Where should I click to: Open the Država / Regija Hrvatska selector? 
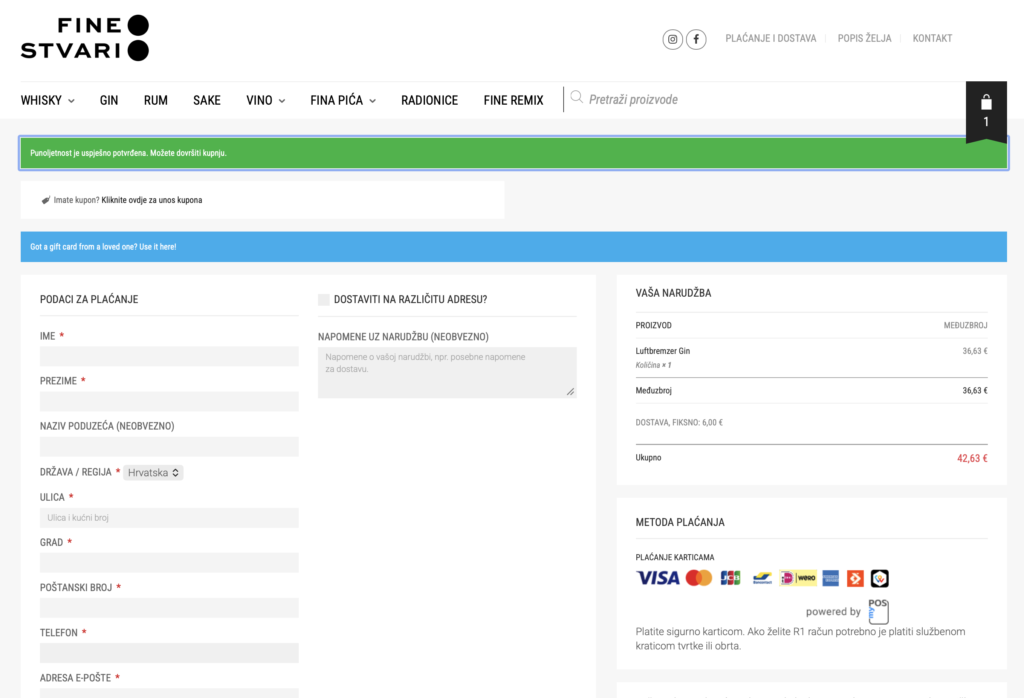(x=153, y=473)
